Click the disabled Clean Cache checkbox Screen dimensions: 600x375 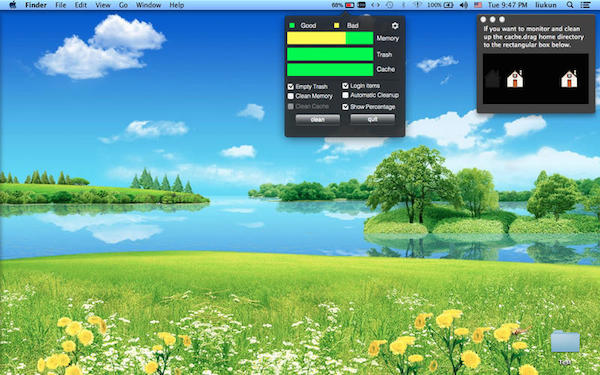pyautogui.click(x=290, y=106)
